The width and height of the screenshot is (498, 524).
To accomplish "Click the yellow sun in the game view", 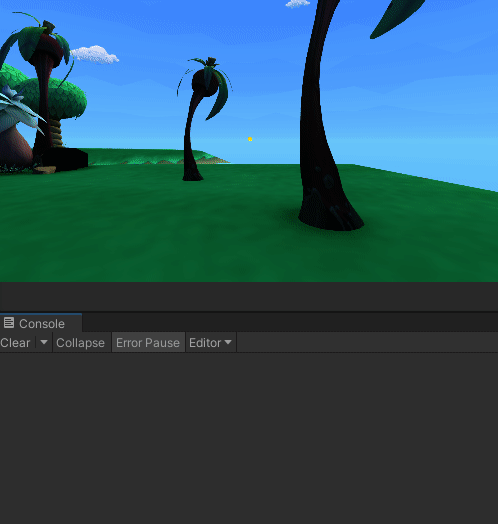I will tap(250, 139).
